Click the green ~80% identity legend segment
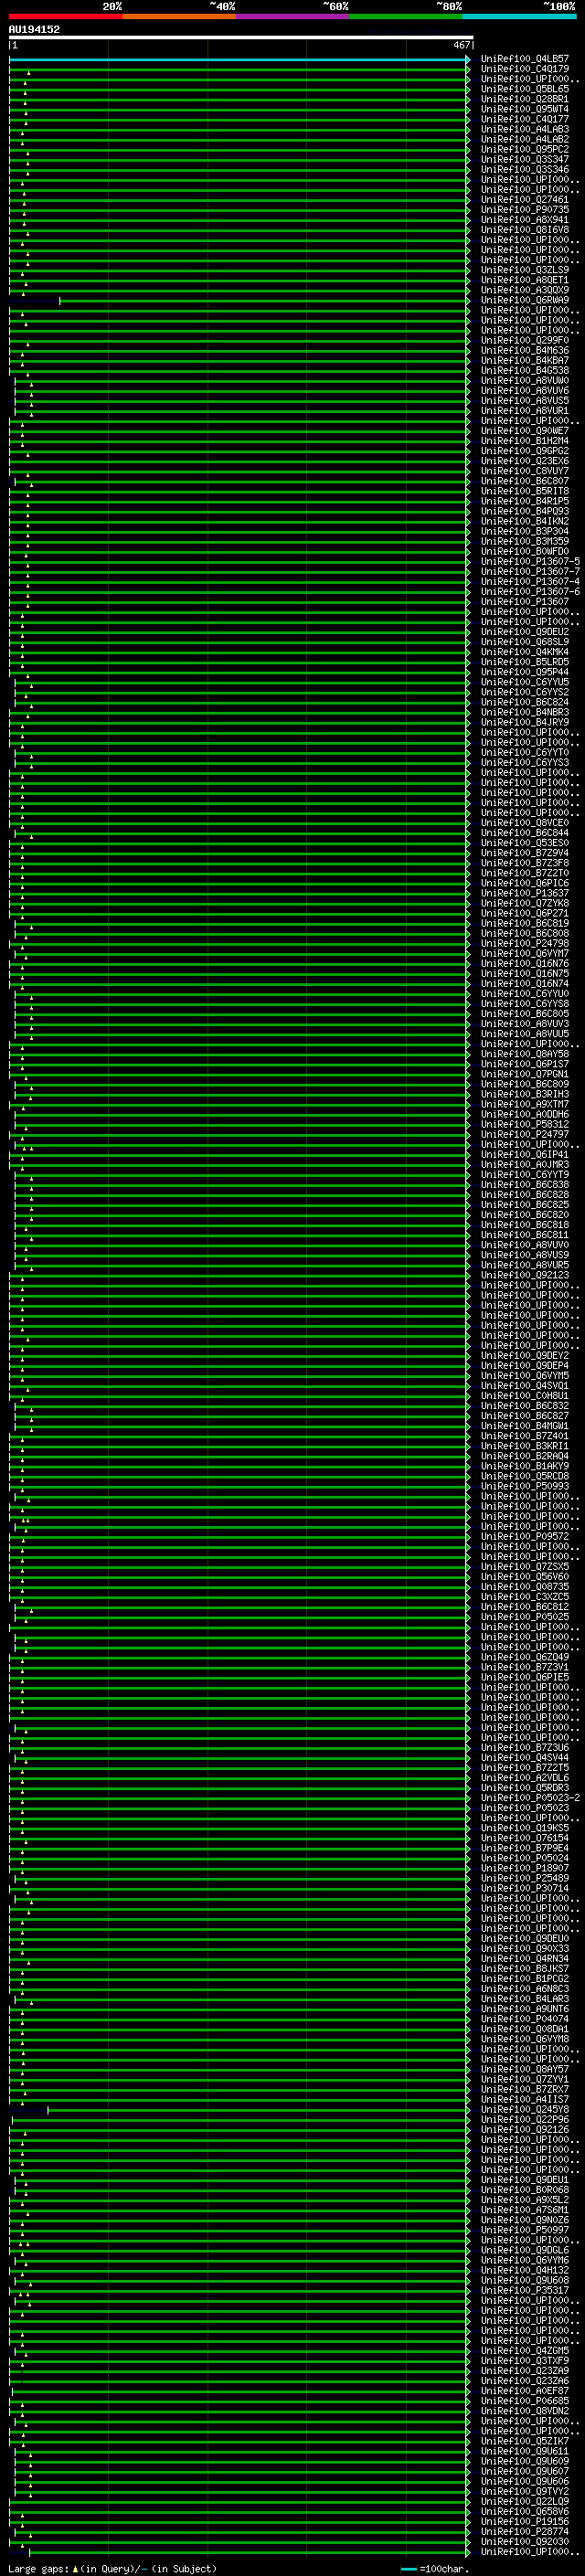Screen dimensions: 585x2576 click(x=406, y=17)
